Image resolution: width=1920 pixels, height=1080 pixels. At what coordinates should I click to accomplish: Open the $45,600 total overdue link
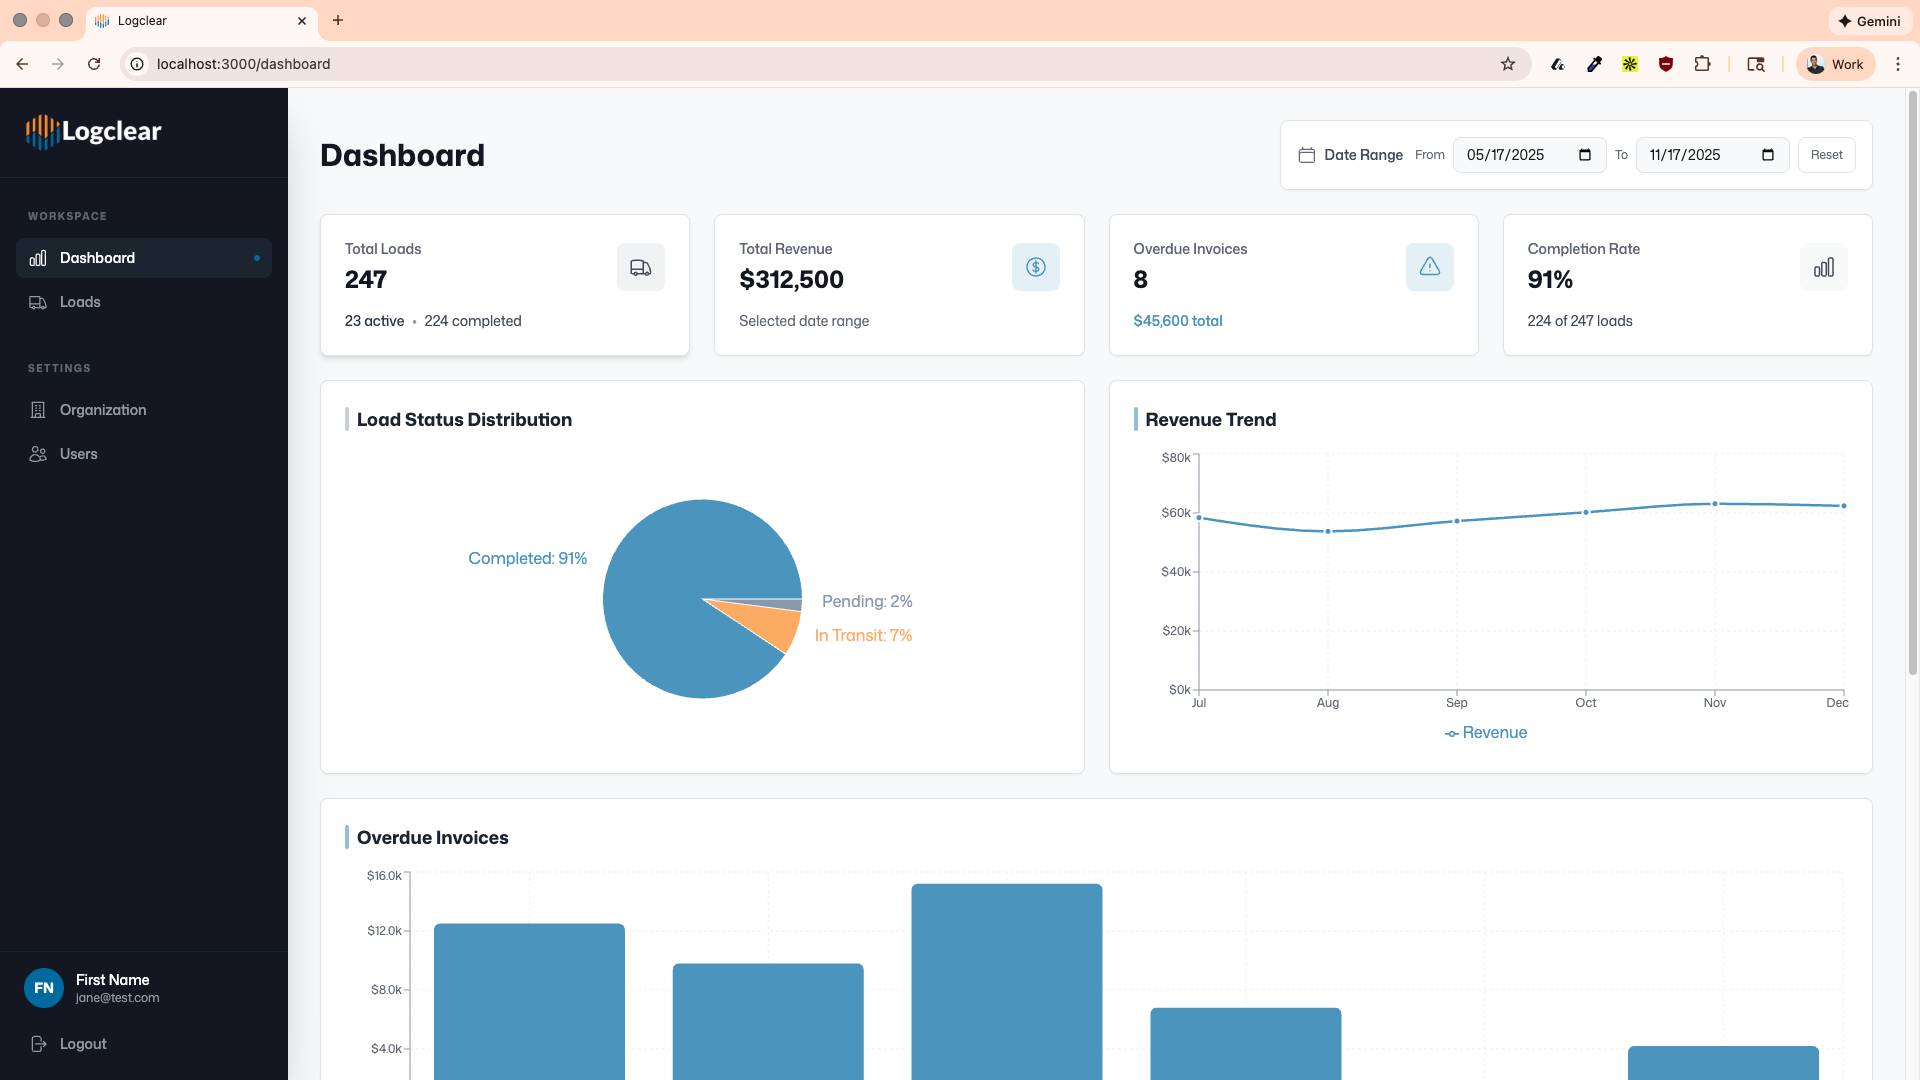(1177, 321)
